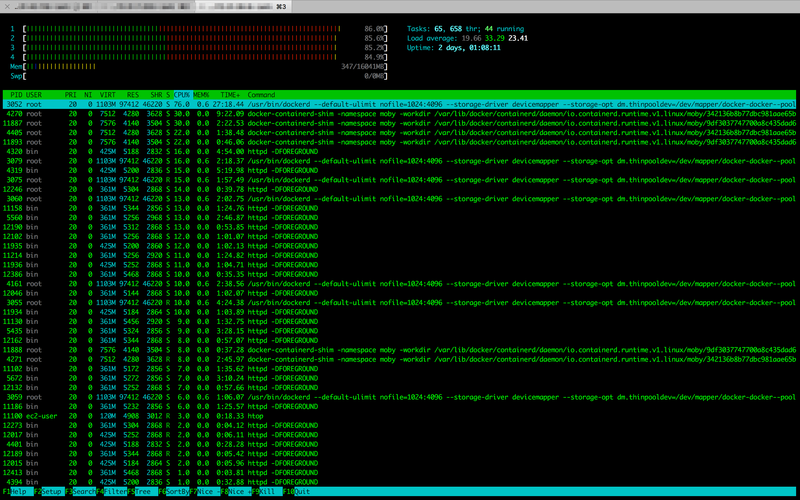Select the dockerd process row PID 3060

pos(399,198)
